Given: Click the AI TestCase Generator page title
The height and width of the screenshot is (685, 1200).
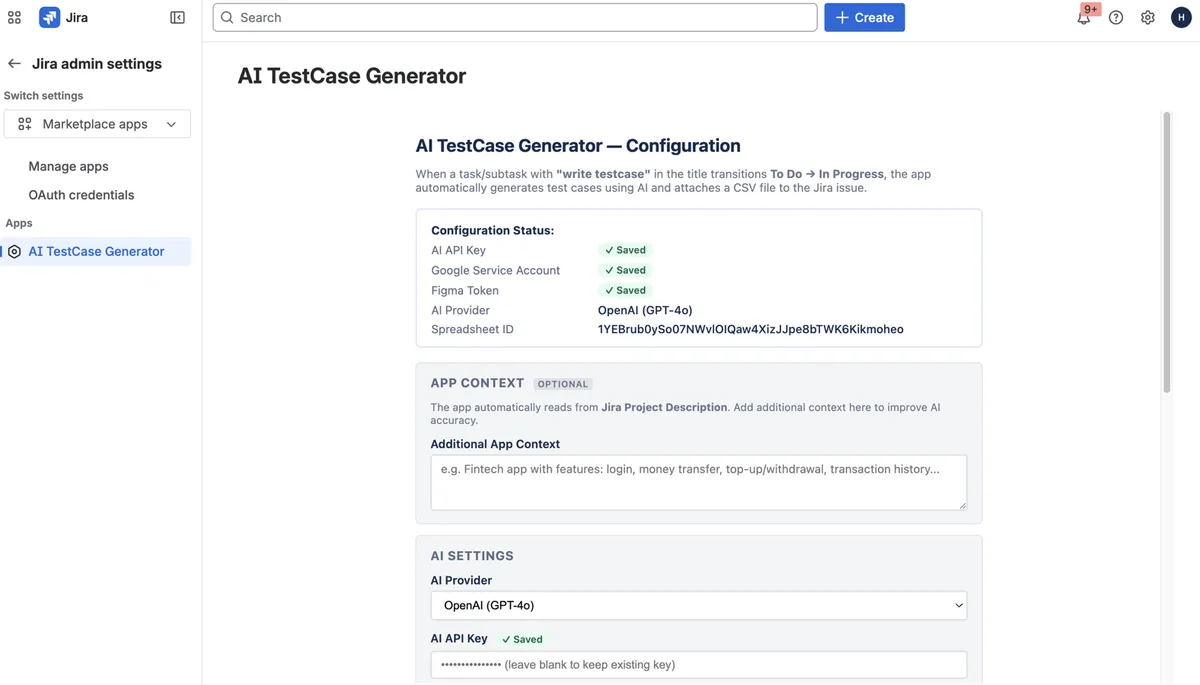Looking at the screenshot, I should (x=352, y=76).
